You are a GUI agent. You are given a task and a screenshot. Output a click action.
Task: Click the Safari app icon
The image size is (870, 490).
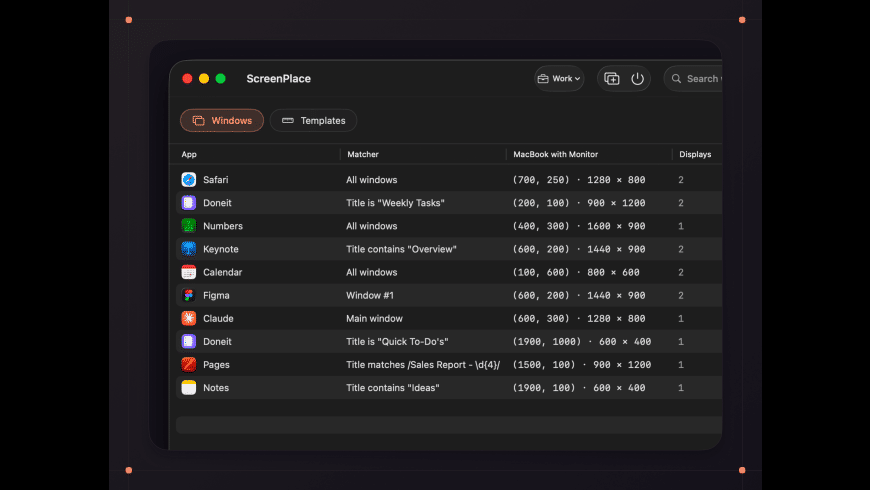[189, 180]
